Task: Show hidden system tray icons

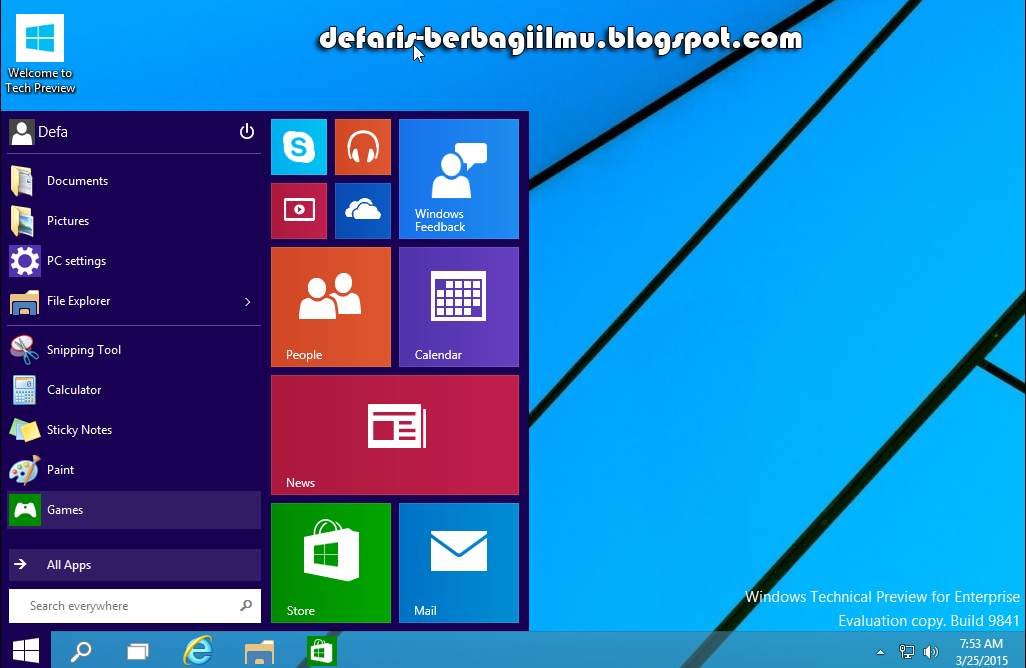Action: 880,652
